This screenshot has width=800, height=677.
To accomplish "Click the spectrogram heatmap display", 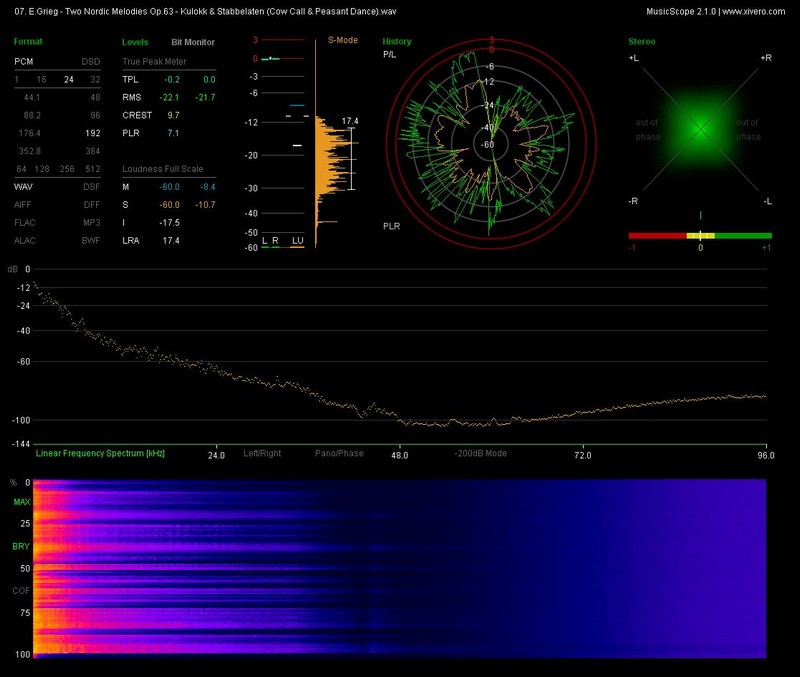I will [x=399, y=568].
